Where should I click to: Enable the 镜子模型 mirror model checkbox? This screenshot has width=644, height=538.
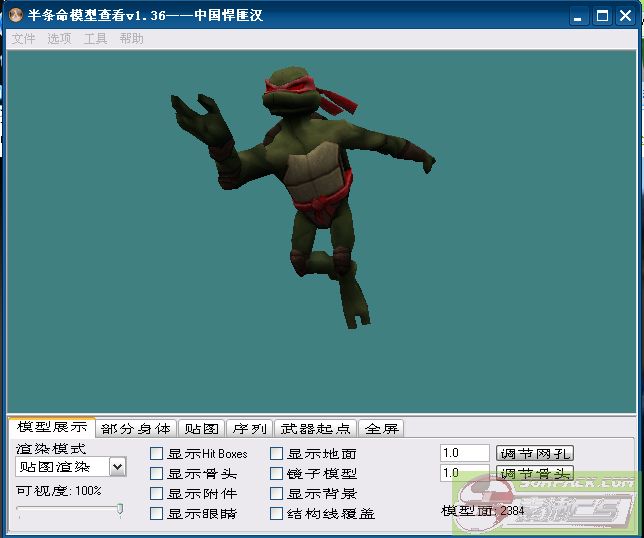coord(277,474)
